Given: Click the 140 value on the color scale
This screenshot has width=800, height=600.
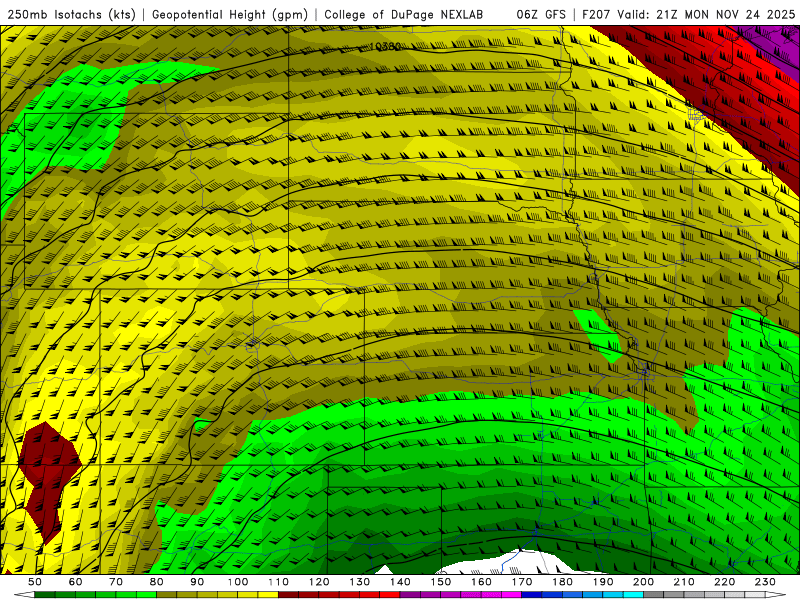Looking at the screenshot, I should (x=400, y=582).
